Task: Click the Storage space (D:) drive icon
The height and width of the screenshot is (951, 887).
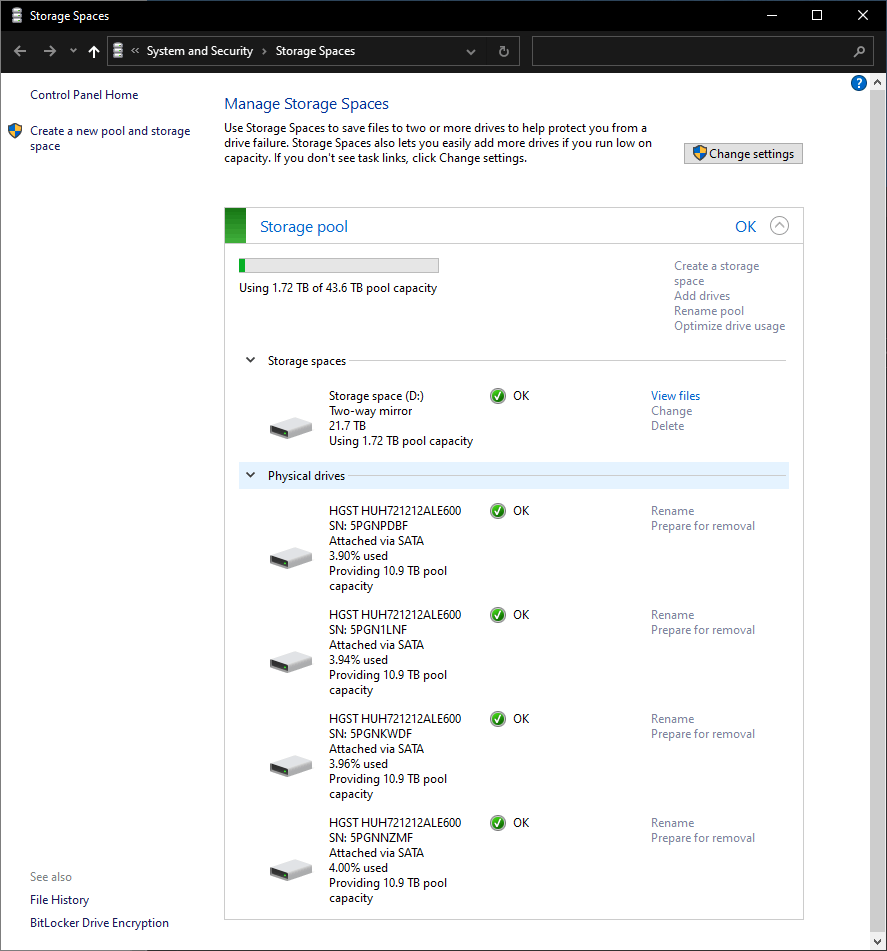Action: point(291,428)
